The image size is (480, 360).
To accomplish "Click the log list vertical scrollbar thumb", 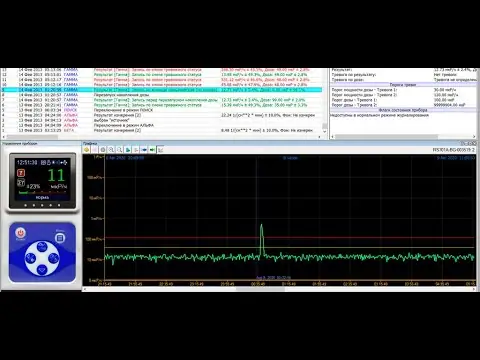I will [x=324, y=126].
